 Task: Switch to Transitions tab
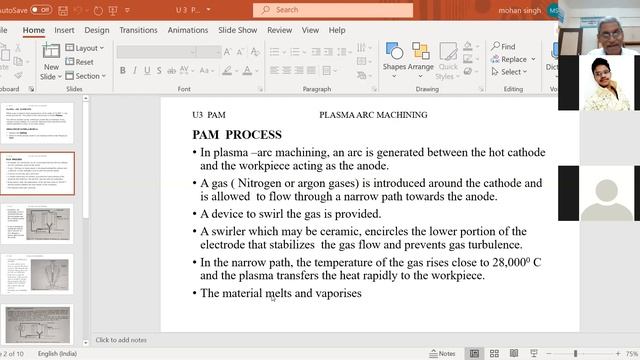coord(138,30)
